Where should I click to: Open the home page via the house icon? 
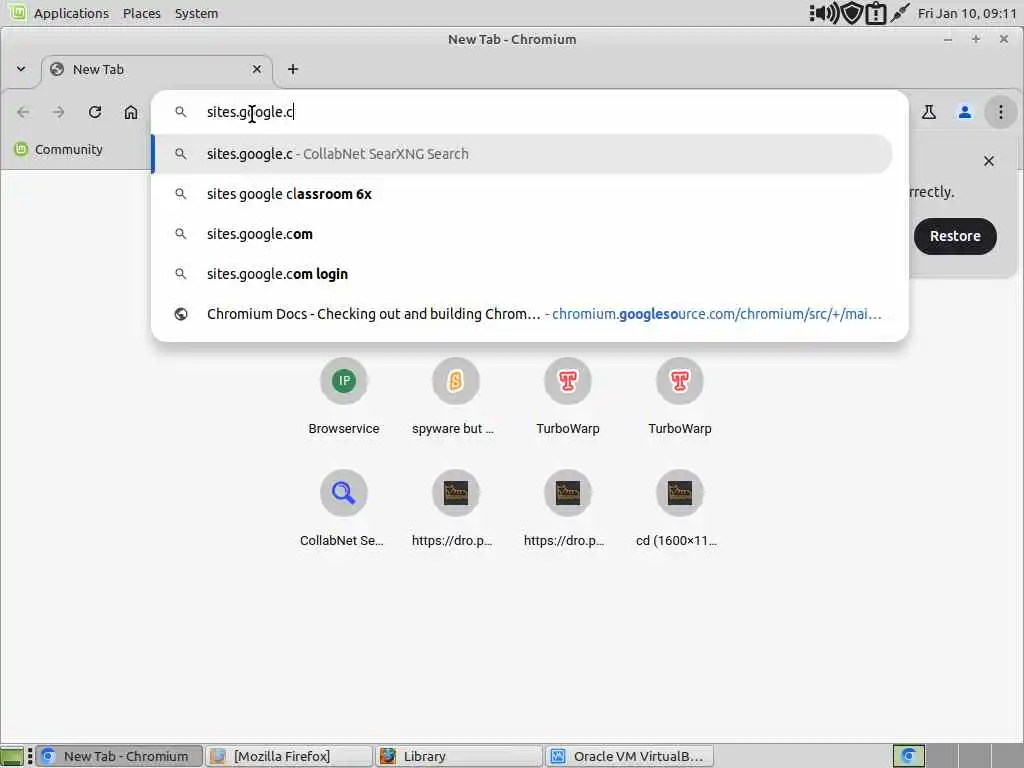click(x=131, y=112)
